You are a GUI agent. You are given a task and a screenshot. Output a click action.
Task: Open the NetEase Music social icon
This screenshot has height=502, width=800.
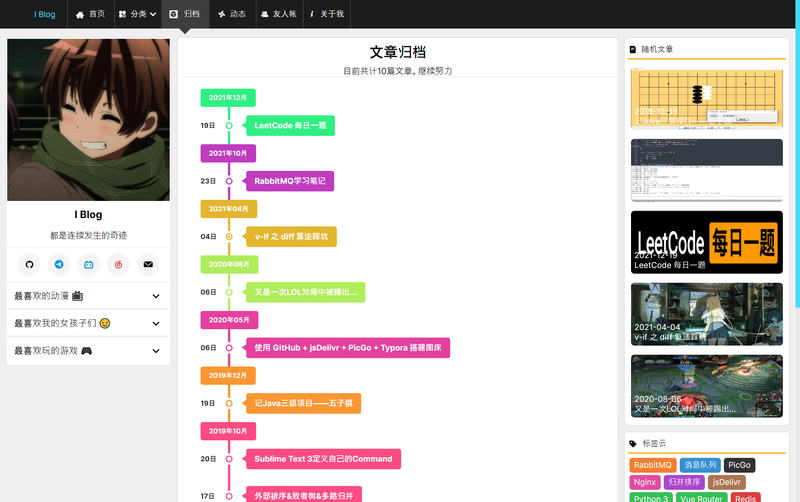pos(118,264)
